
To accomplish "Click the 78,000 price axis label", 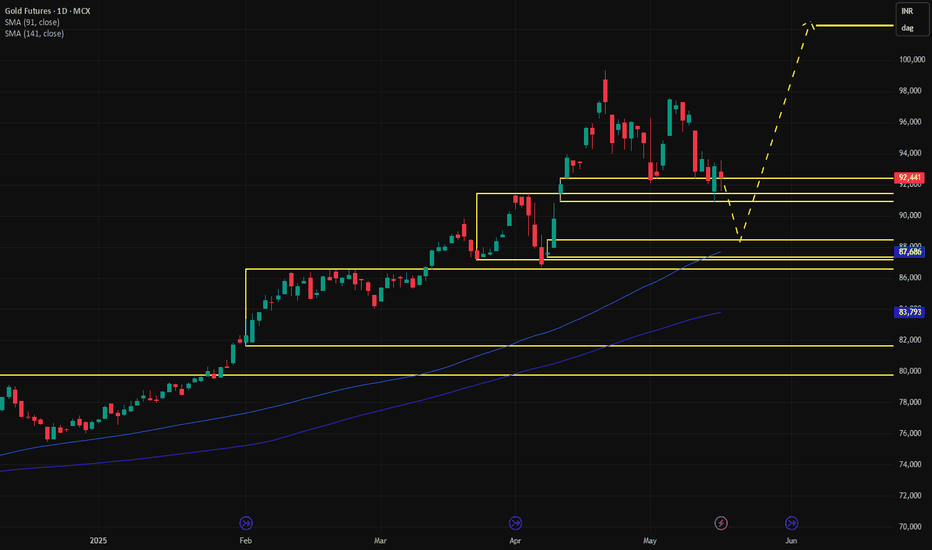I will 911,403.
